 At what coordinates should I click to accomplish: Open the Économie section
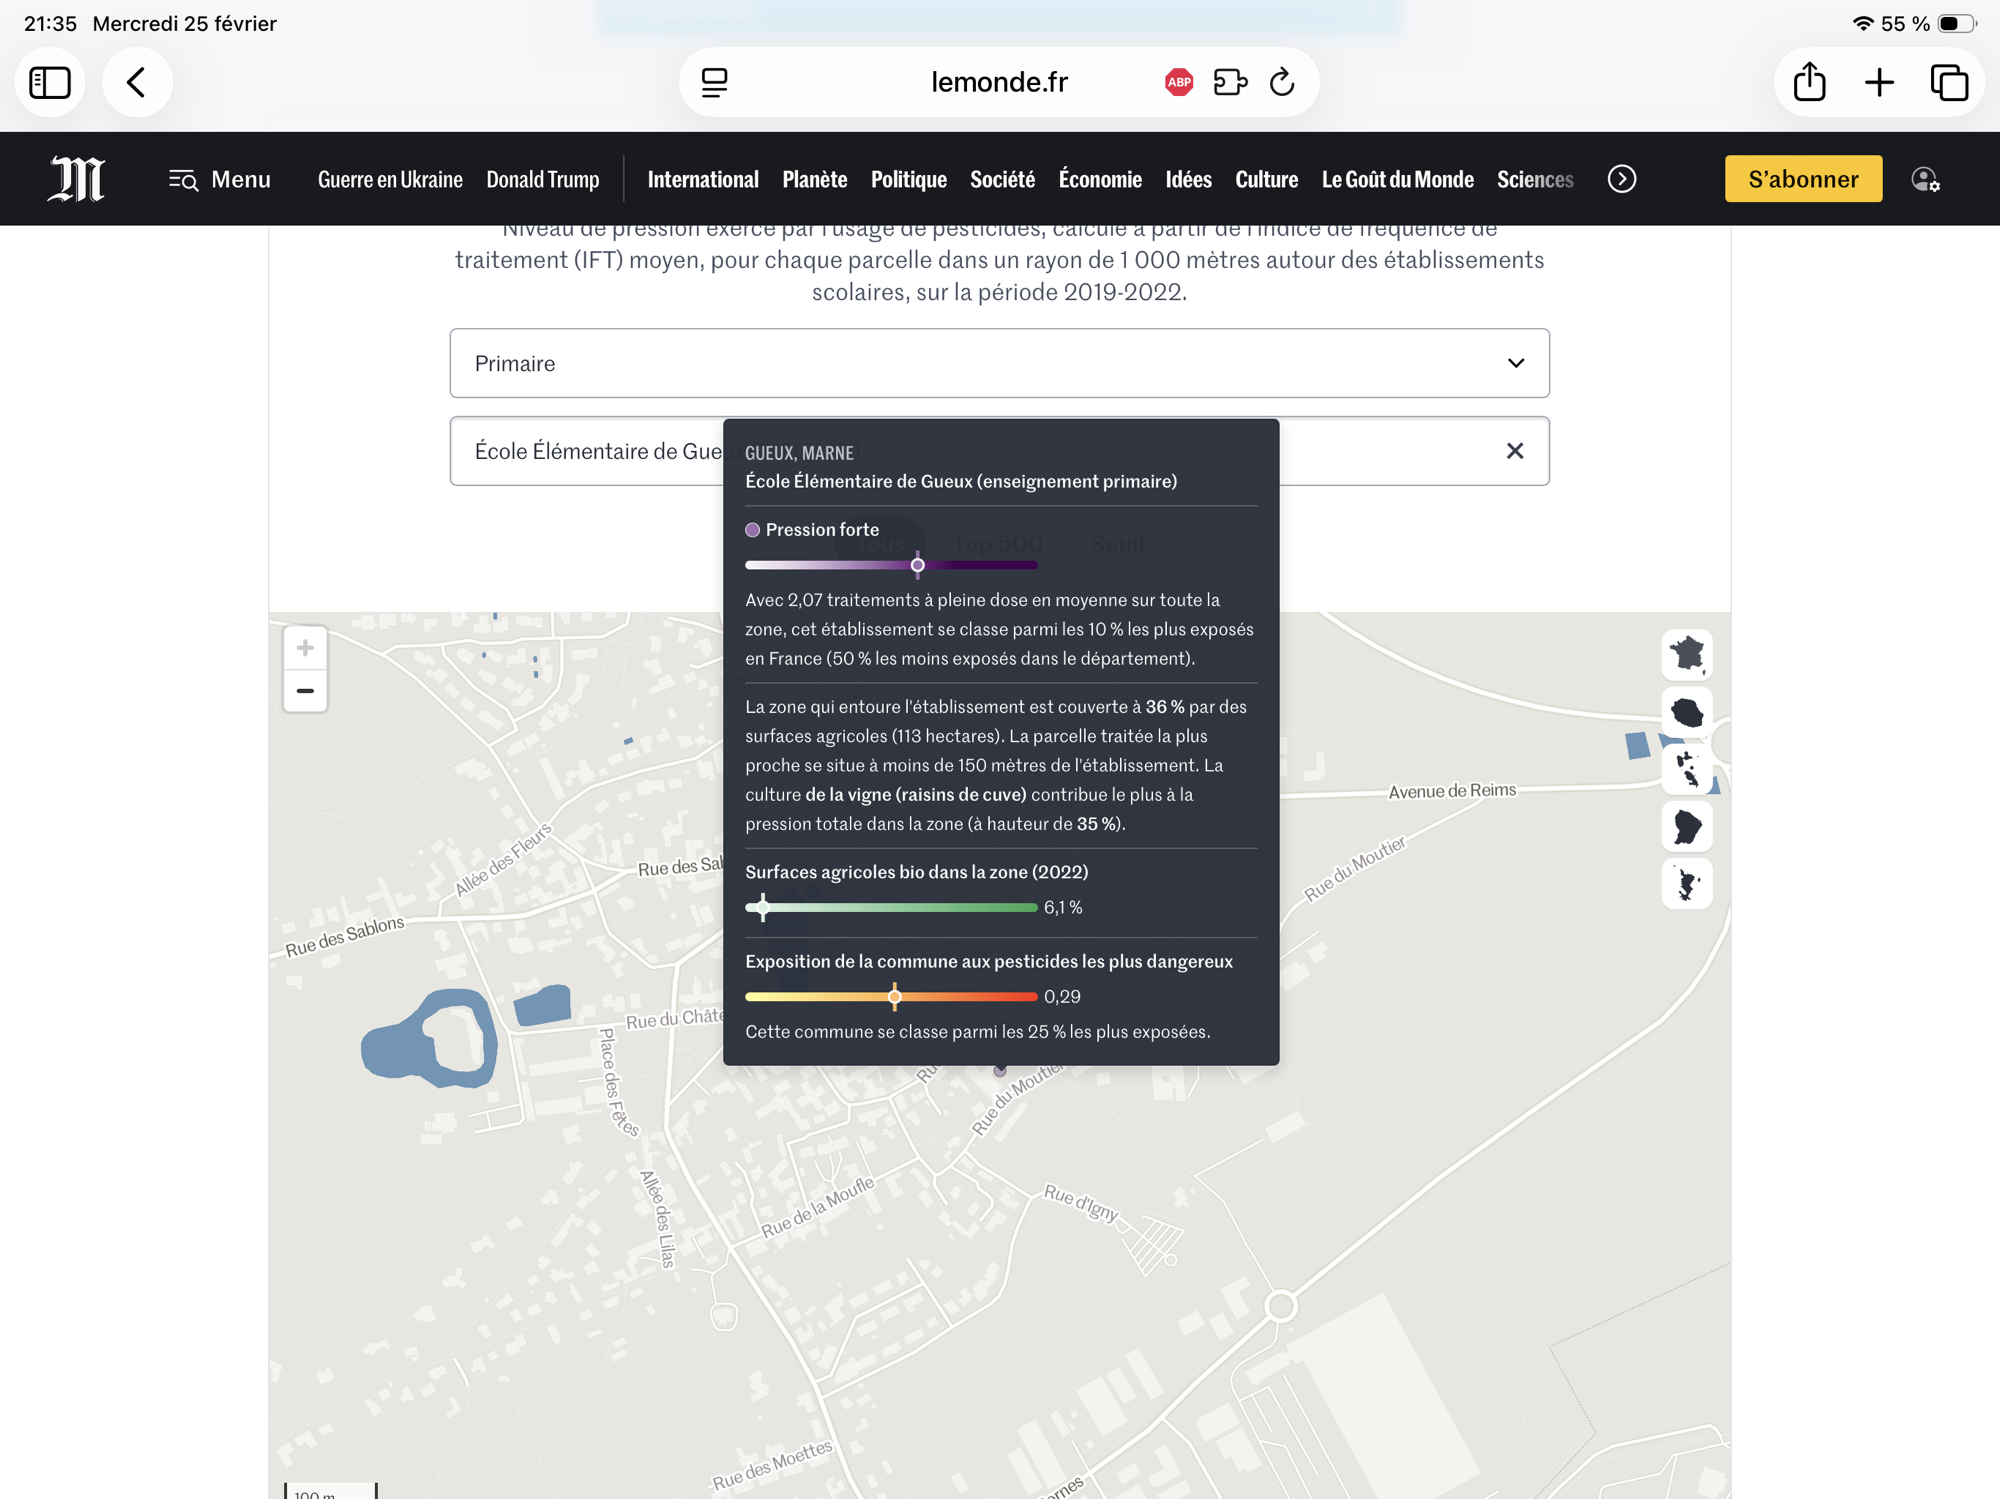tap(1100, 179)
